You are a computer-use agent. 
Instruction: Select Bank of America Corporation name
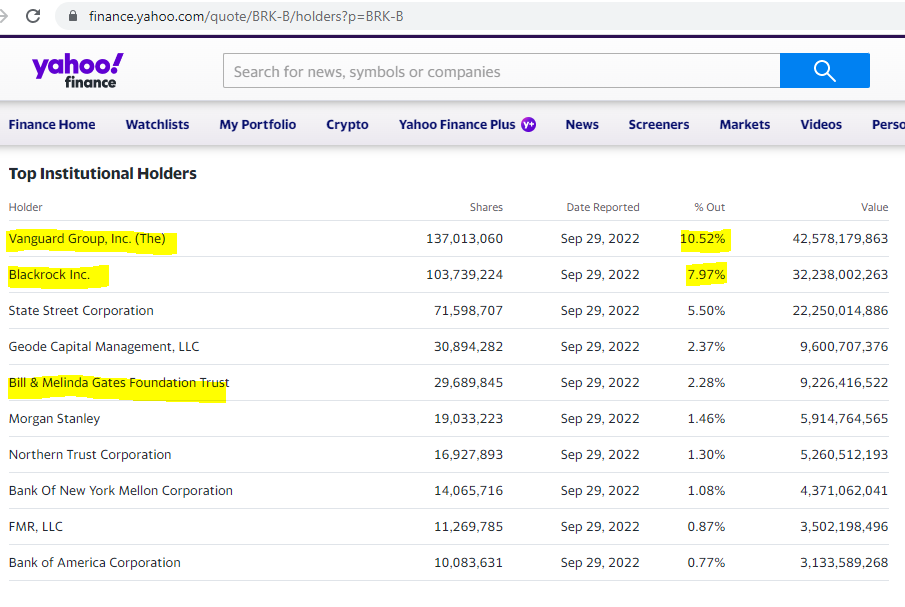coord(95,563)
